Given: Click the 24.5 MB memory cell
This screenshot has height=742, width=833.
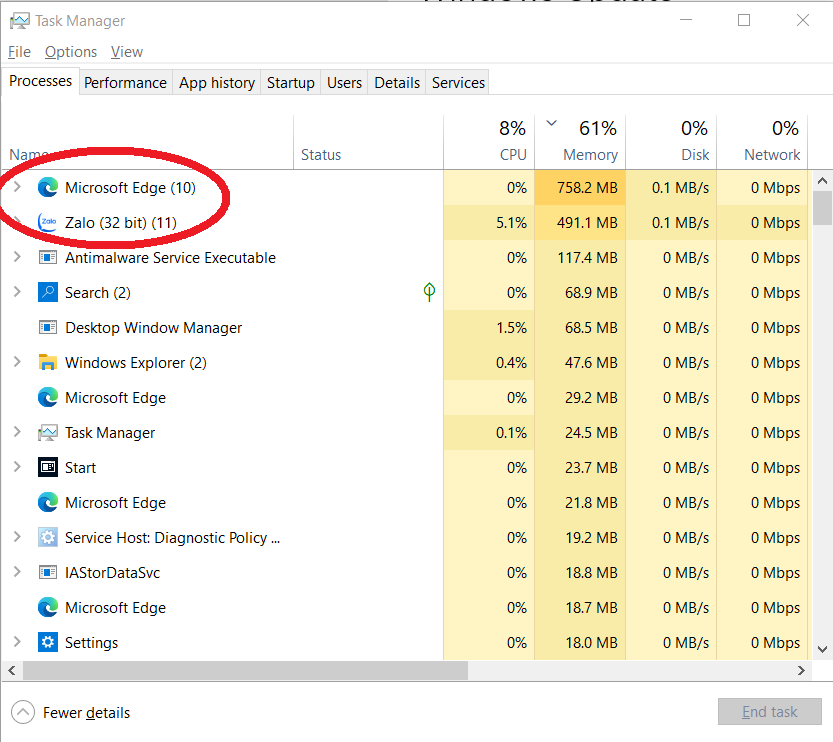Looking at the screenshot, I should click(580, 433).
